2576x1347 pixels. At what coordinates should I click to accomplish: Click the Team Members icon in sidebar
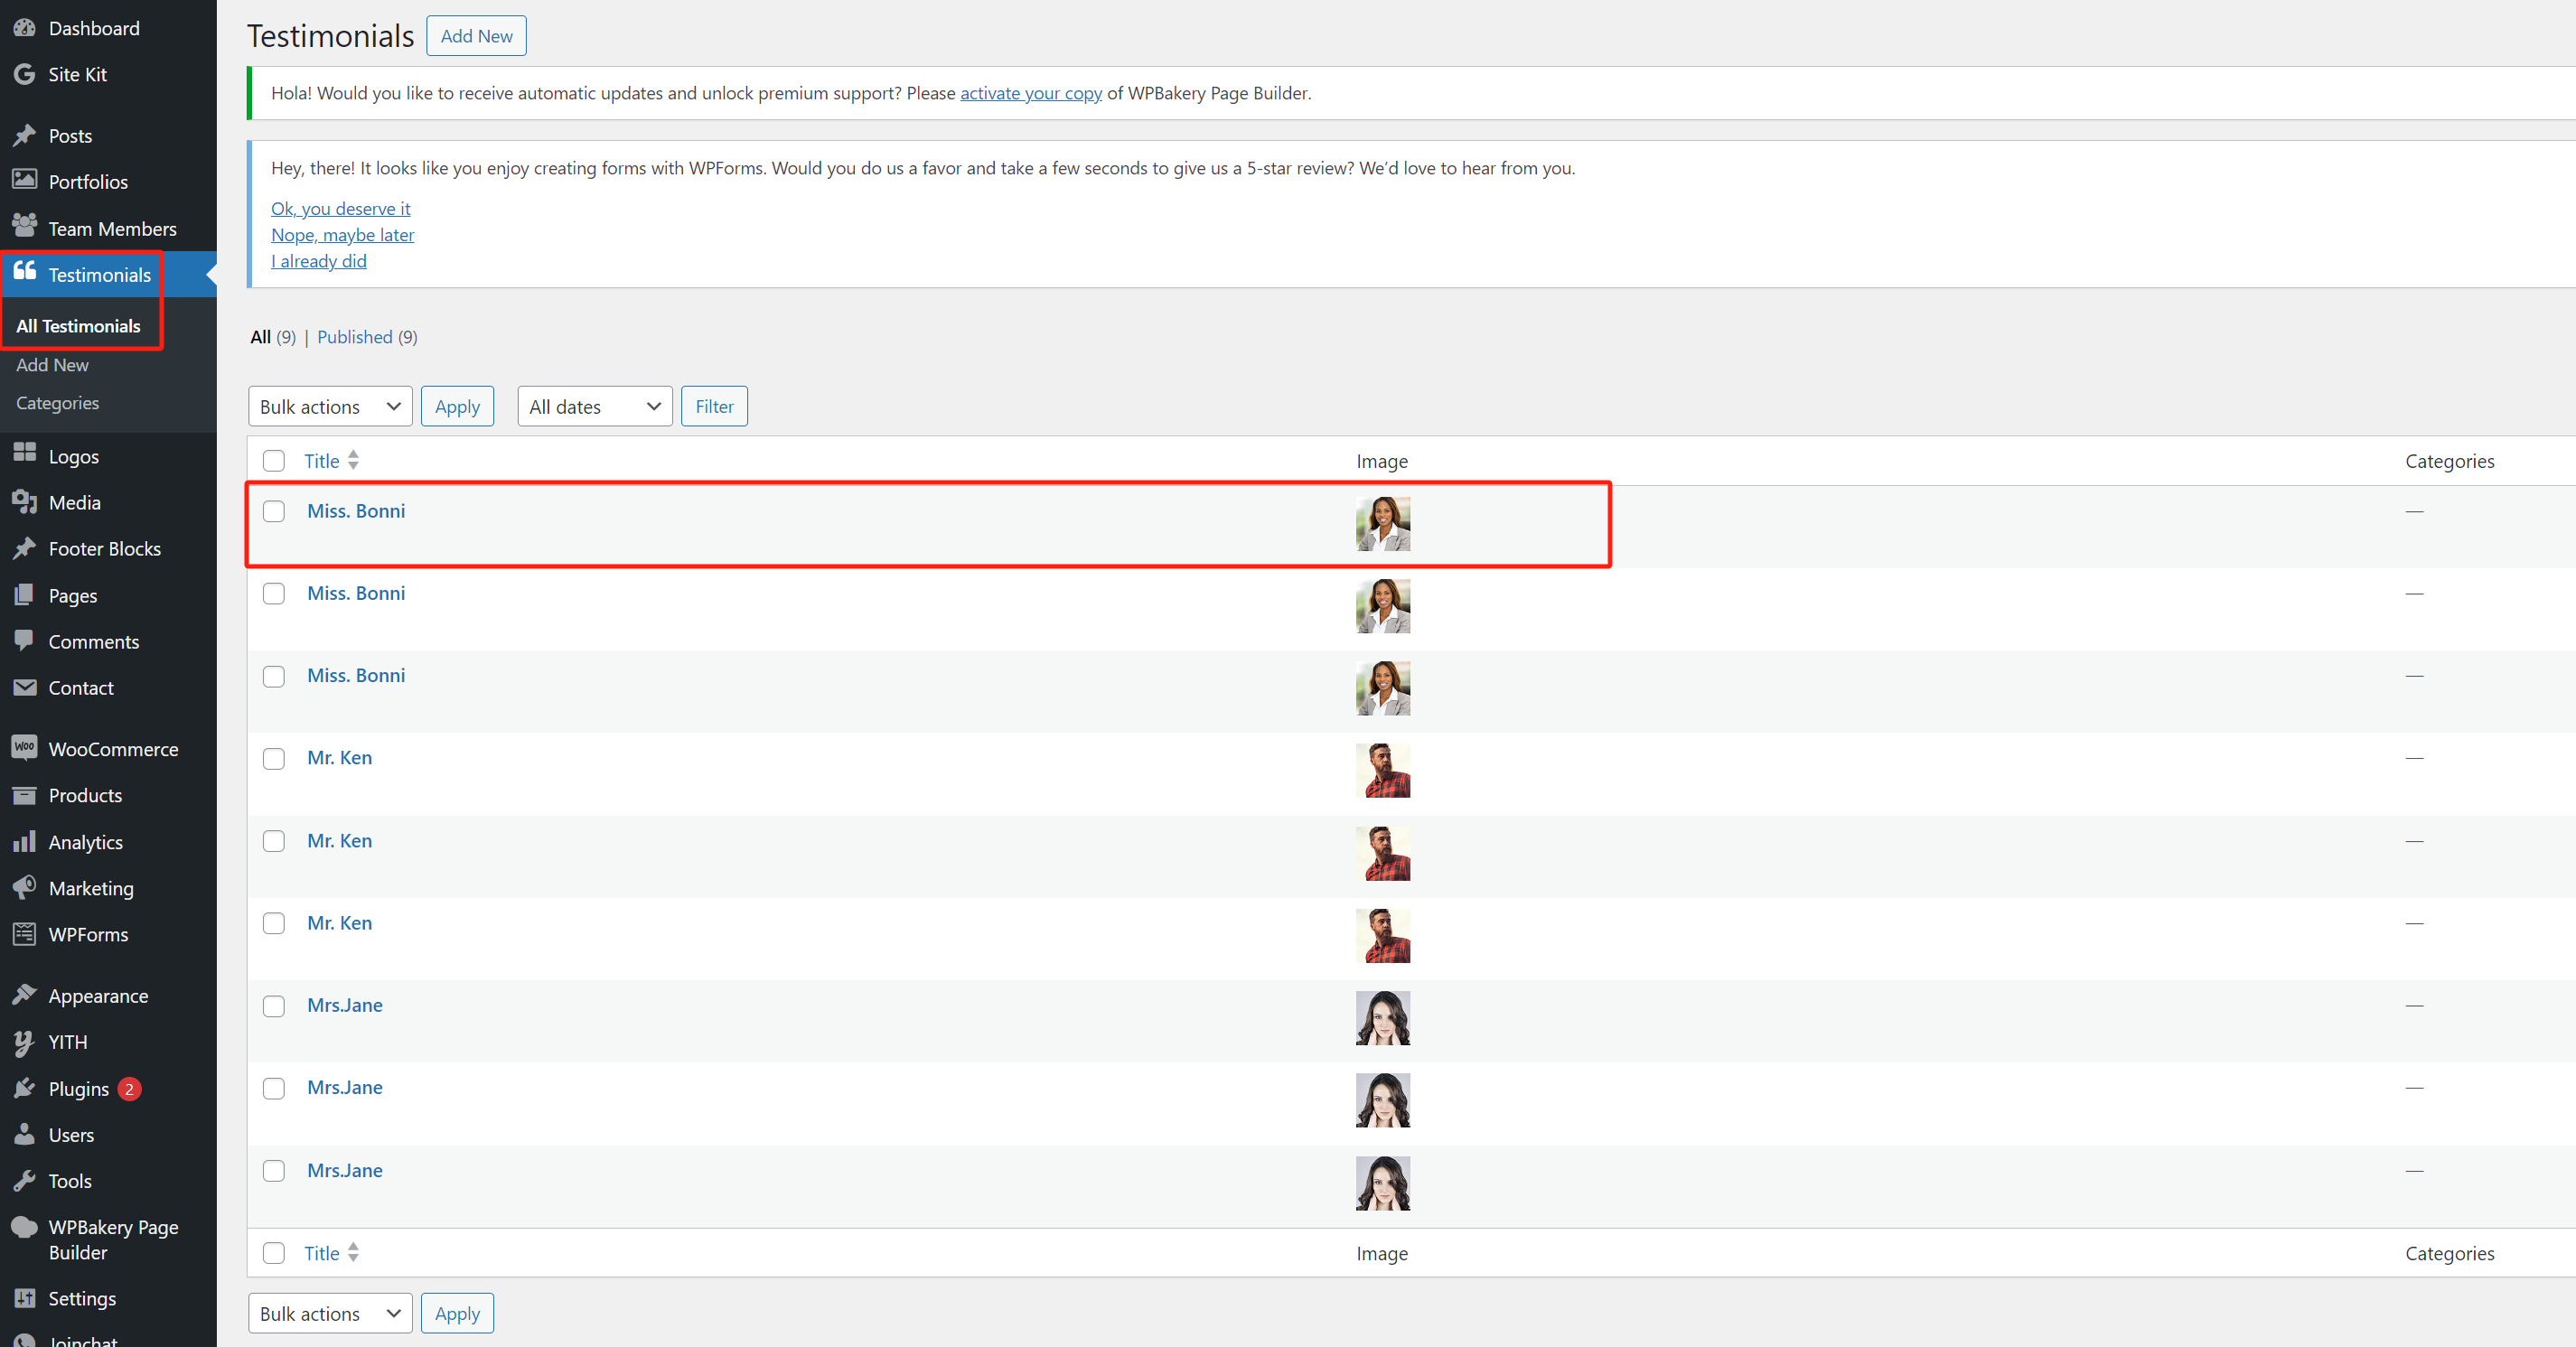pyautogui.click(x=23, y=225)
